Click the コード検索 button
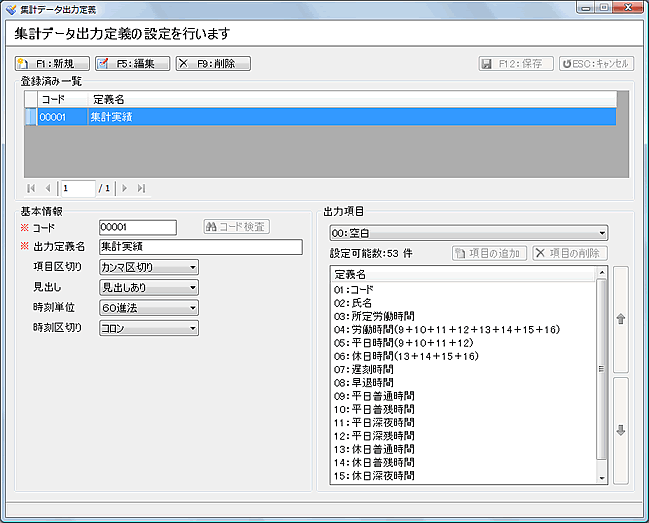 tap(236, 226)
